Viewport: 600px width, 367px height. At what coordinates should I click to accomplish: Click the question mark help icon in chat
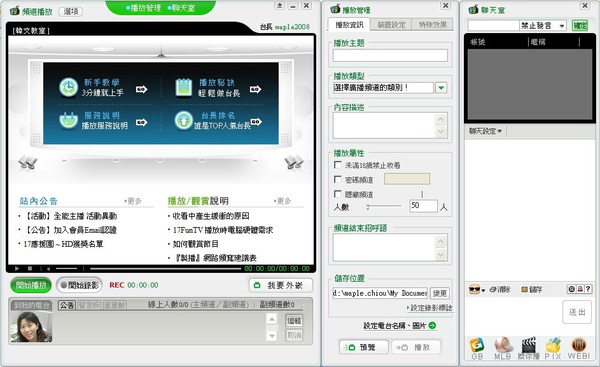588,289
